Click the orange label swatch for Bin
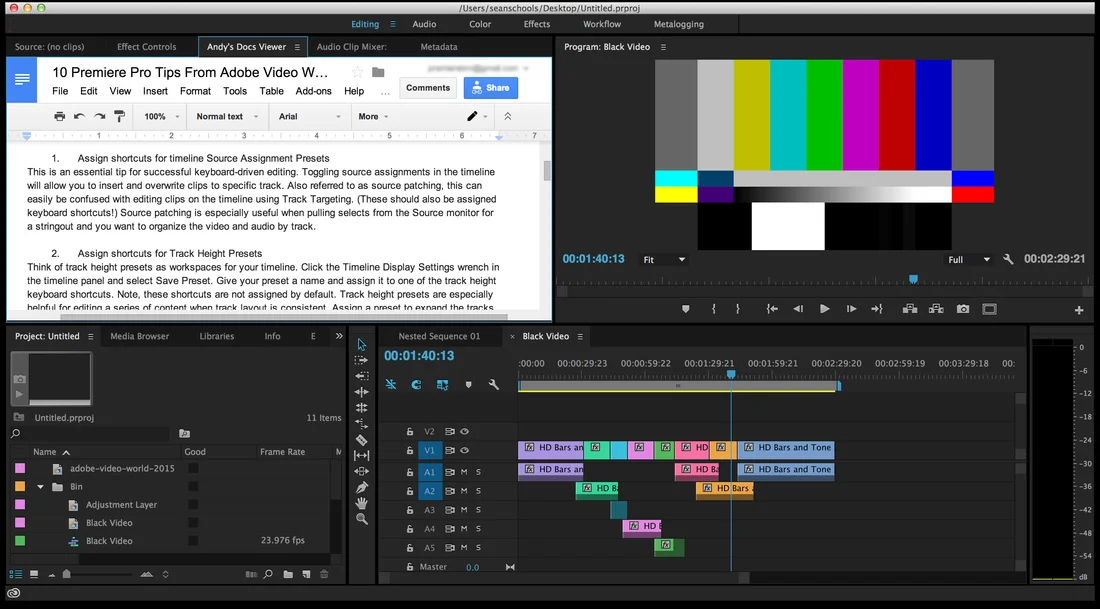The image size is (1100, 609). (20, 486)
